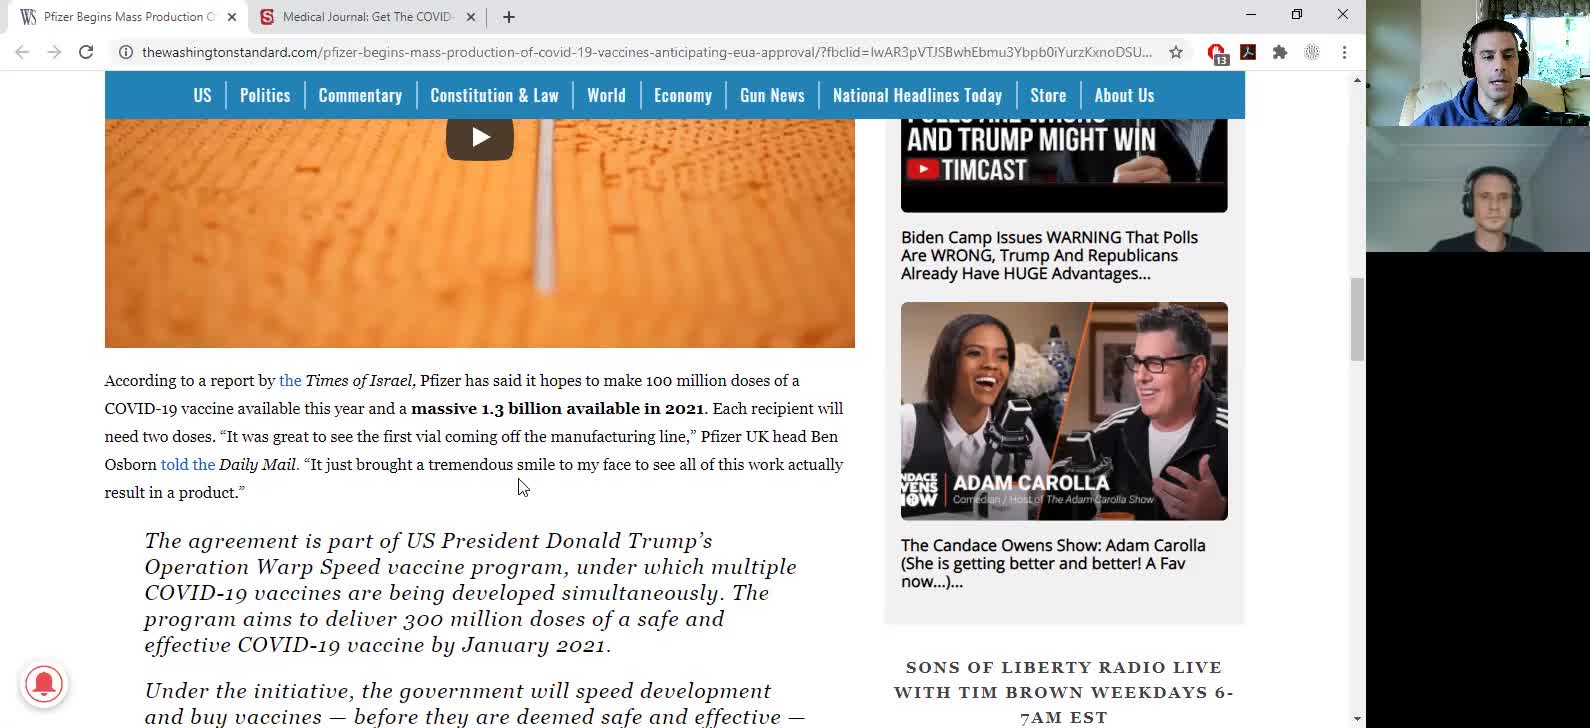Open the Biden Camp Issues WARNING headline

[x=1049, y=256]
